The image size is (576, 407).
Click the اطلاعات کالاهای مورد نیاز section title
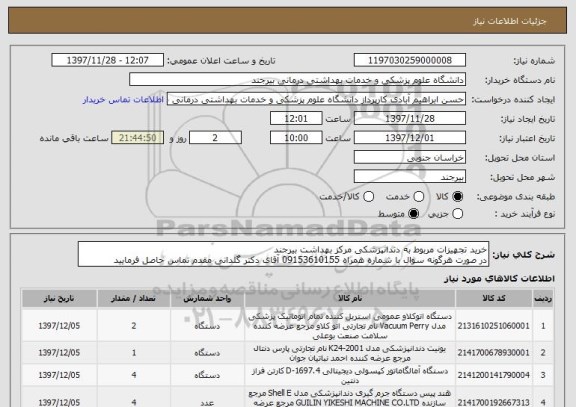click(x=499, y=278)
